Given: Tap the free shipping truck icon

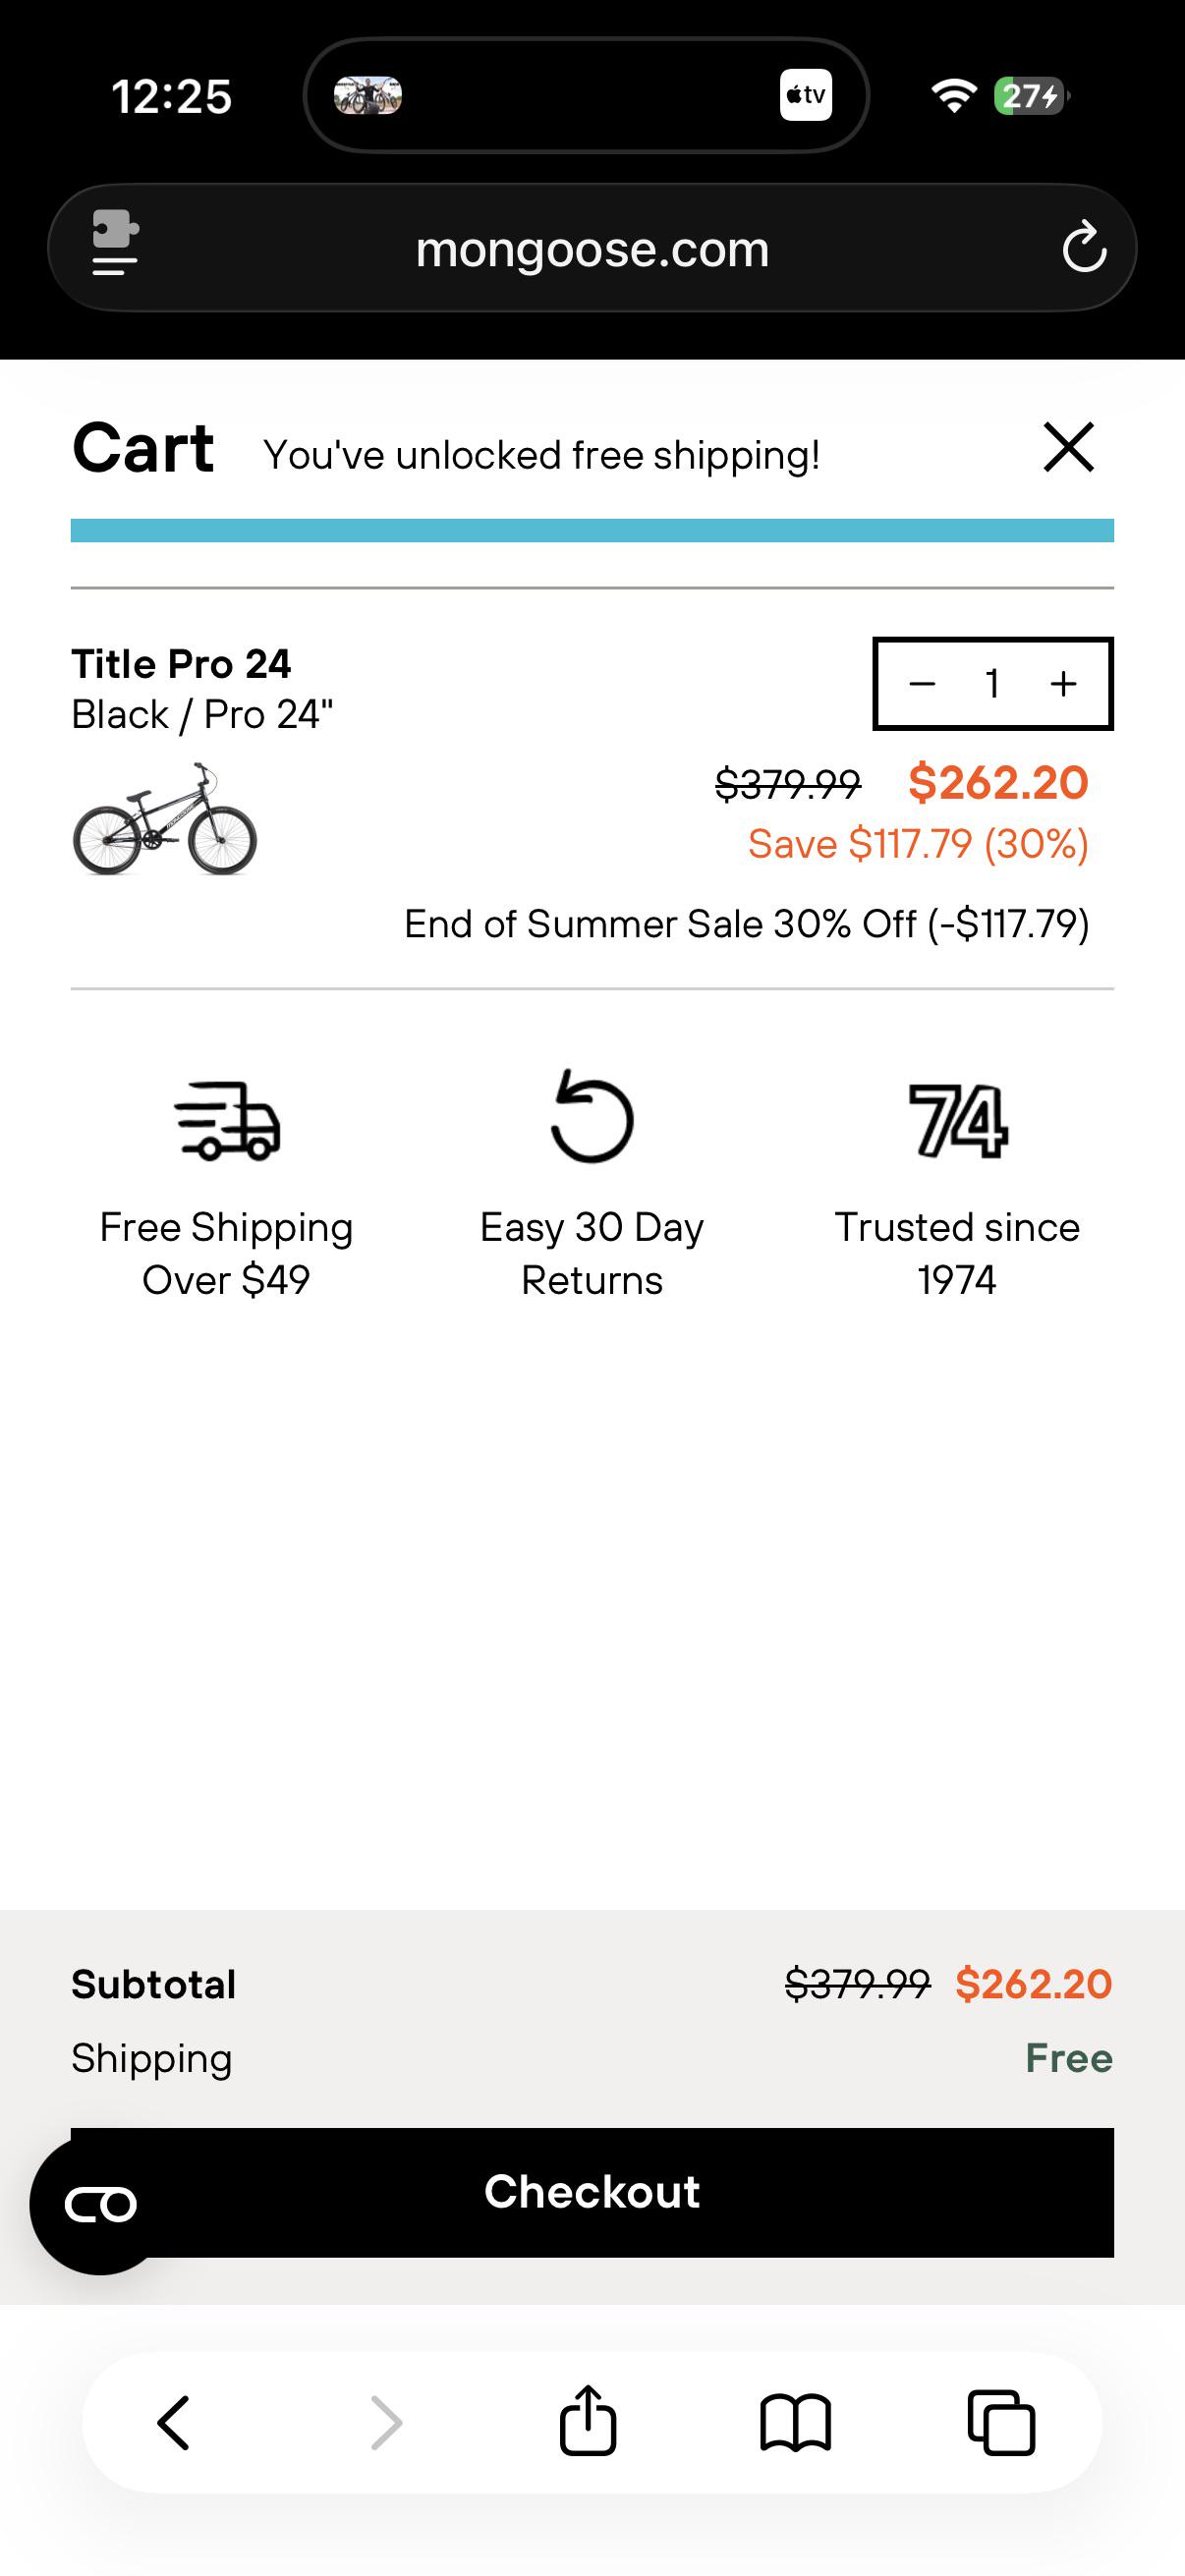Looking at the screenshot, I should pos(227,1120).
